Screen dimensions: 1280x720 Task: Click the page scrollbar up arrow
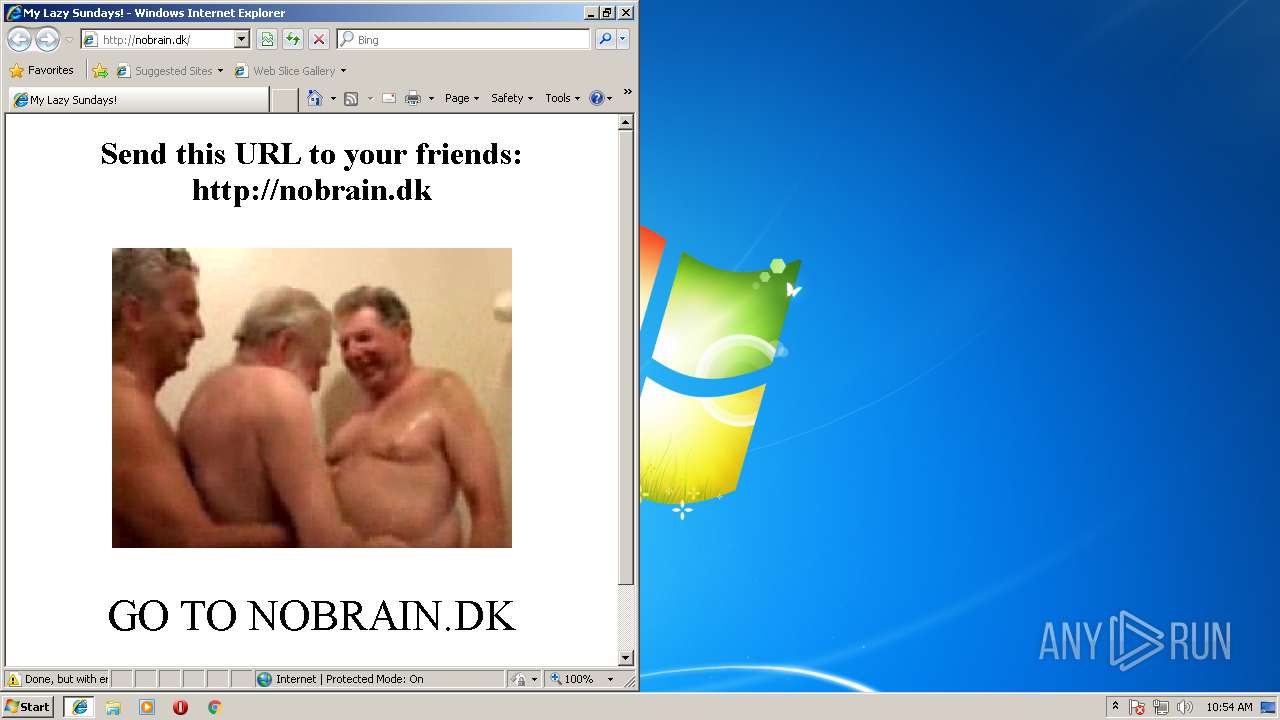626,123
